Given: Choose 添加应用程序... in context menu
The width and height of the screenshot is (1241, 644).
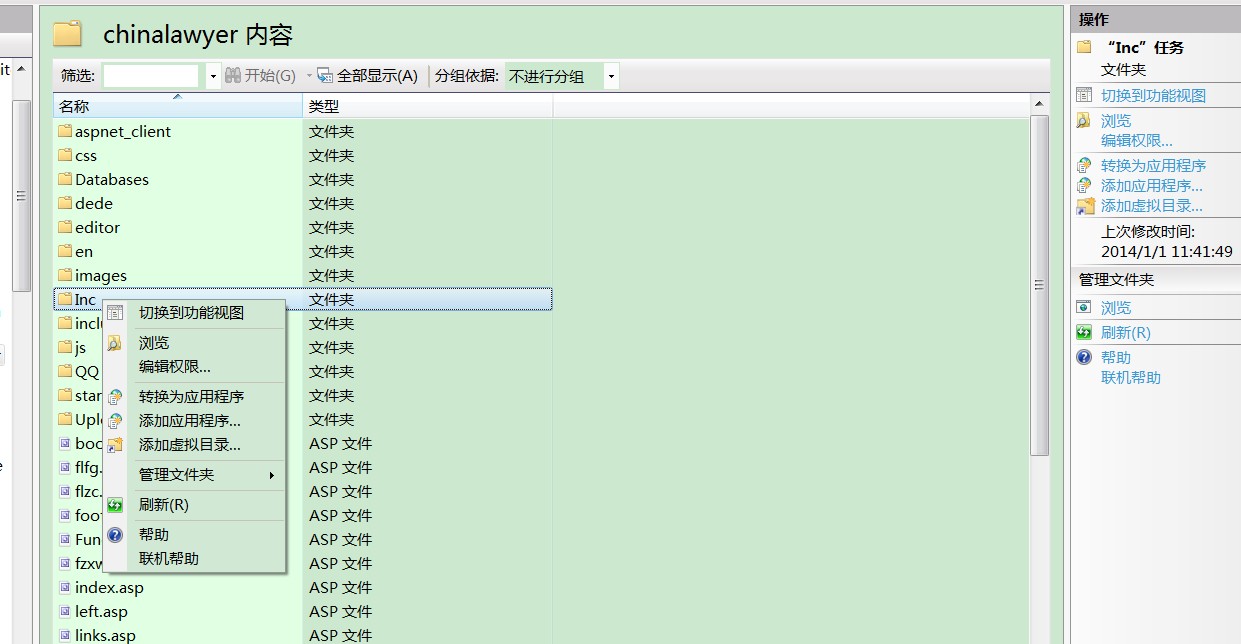Looking at the screenshot, I should point(190,421).
